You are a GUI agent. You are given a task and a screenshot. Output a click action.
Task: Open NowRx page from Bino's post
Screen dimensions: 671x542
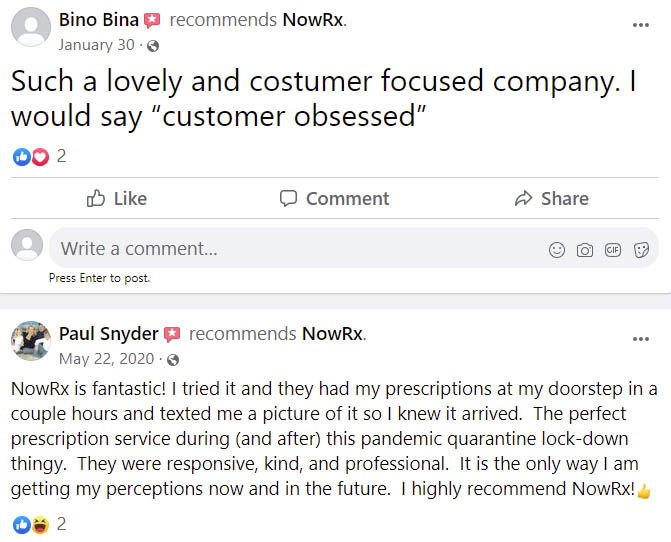318,19
